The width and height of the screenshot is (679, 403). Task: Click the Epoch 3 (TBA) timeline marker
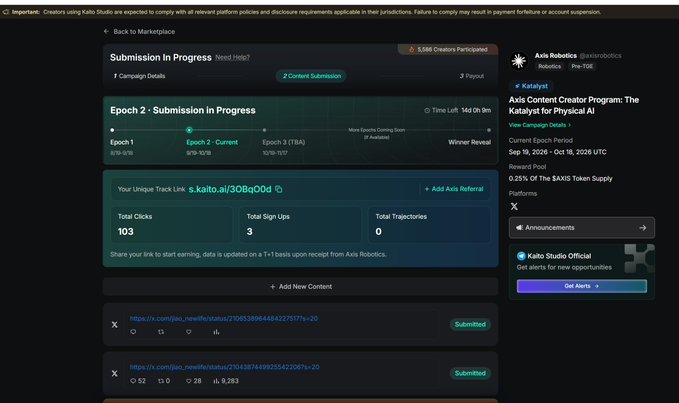point(264,130)
